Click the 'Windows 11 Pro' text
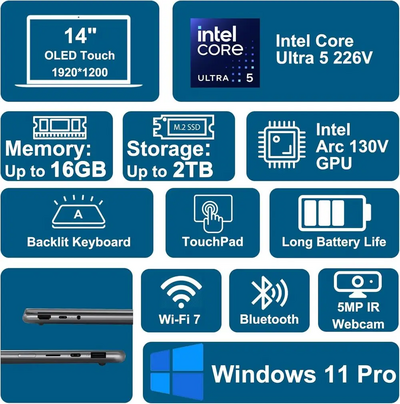Screen dimensions: 400x404 (x=304, y=373)
